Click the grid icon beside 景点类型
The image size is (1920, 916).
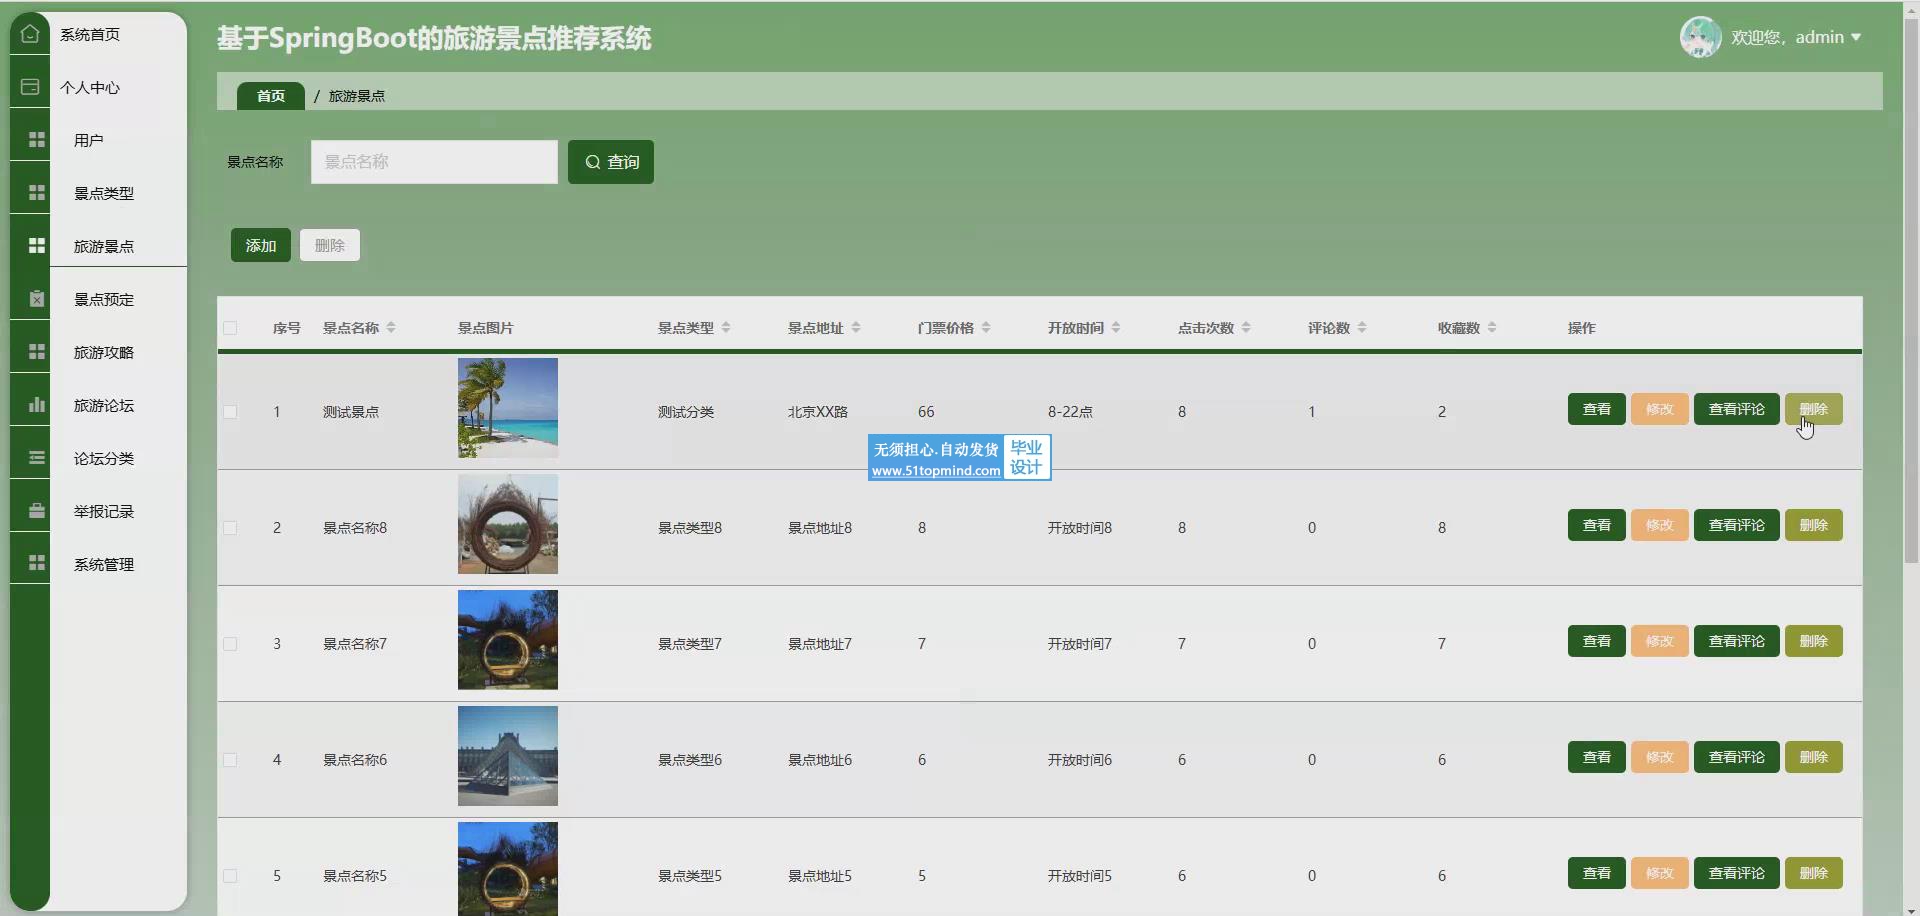point(37,193)
